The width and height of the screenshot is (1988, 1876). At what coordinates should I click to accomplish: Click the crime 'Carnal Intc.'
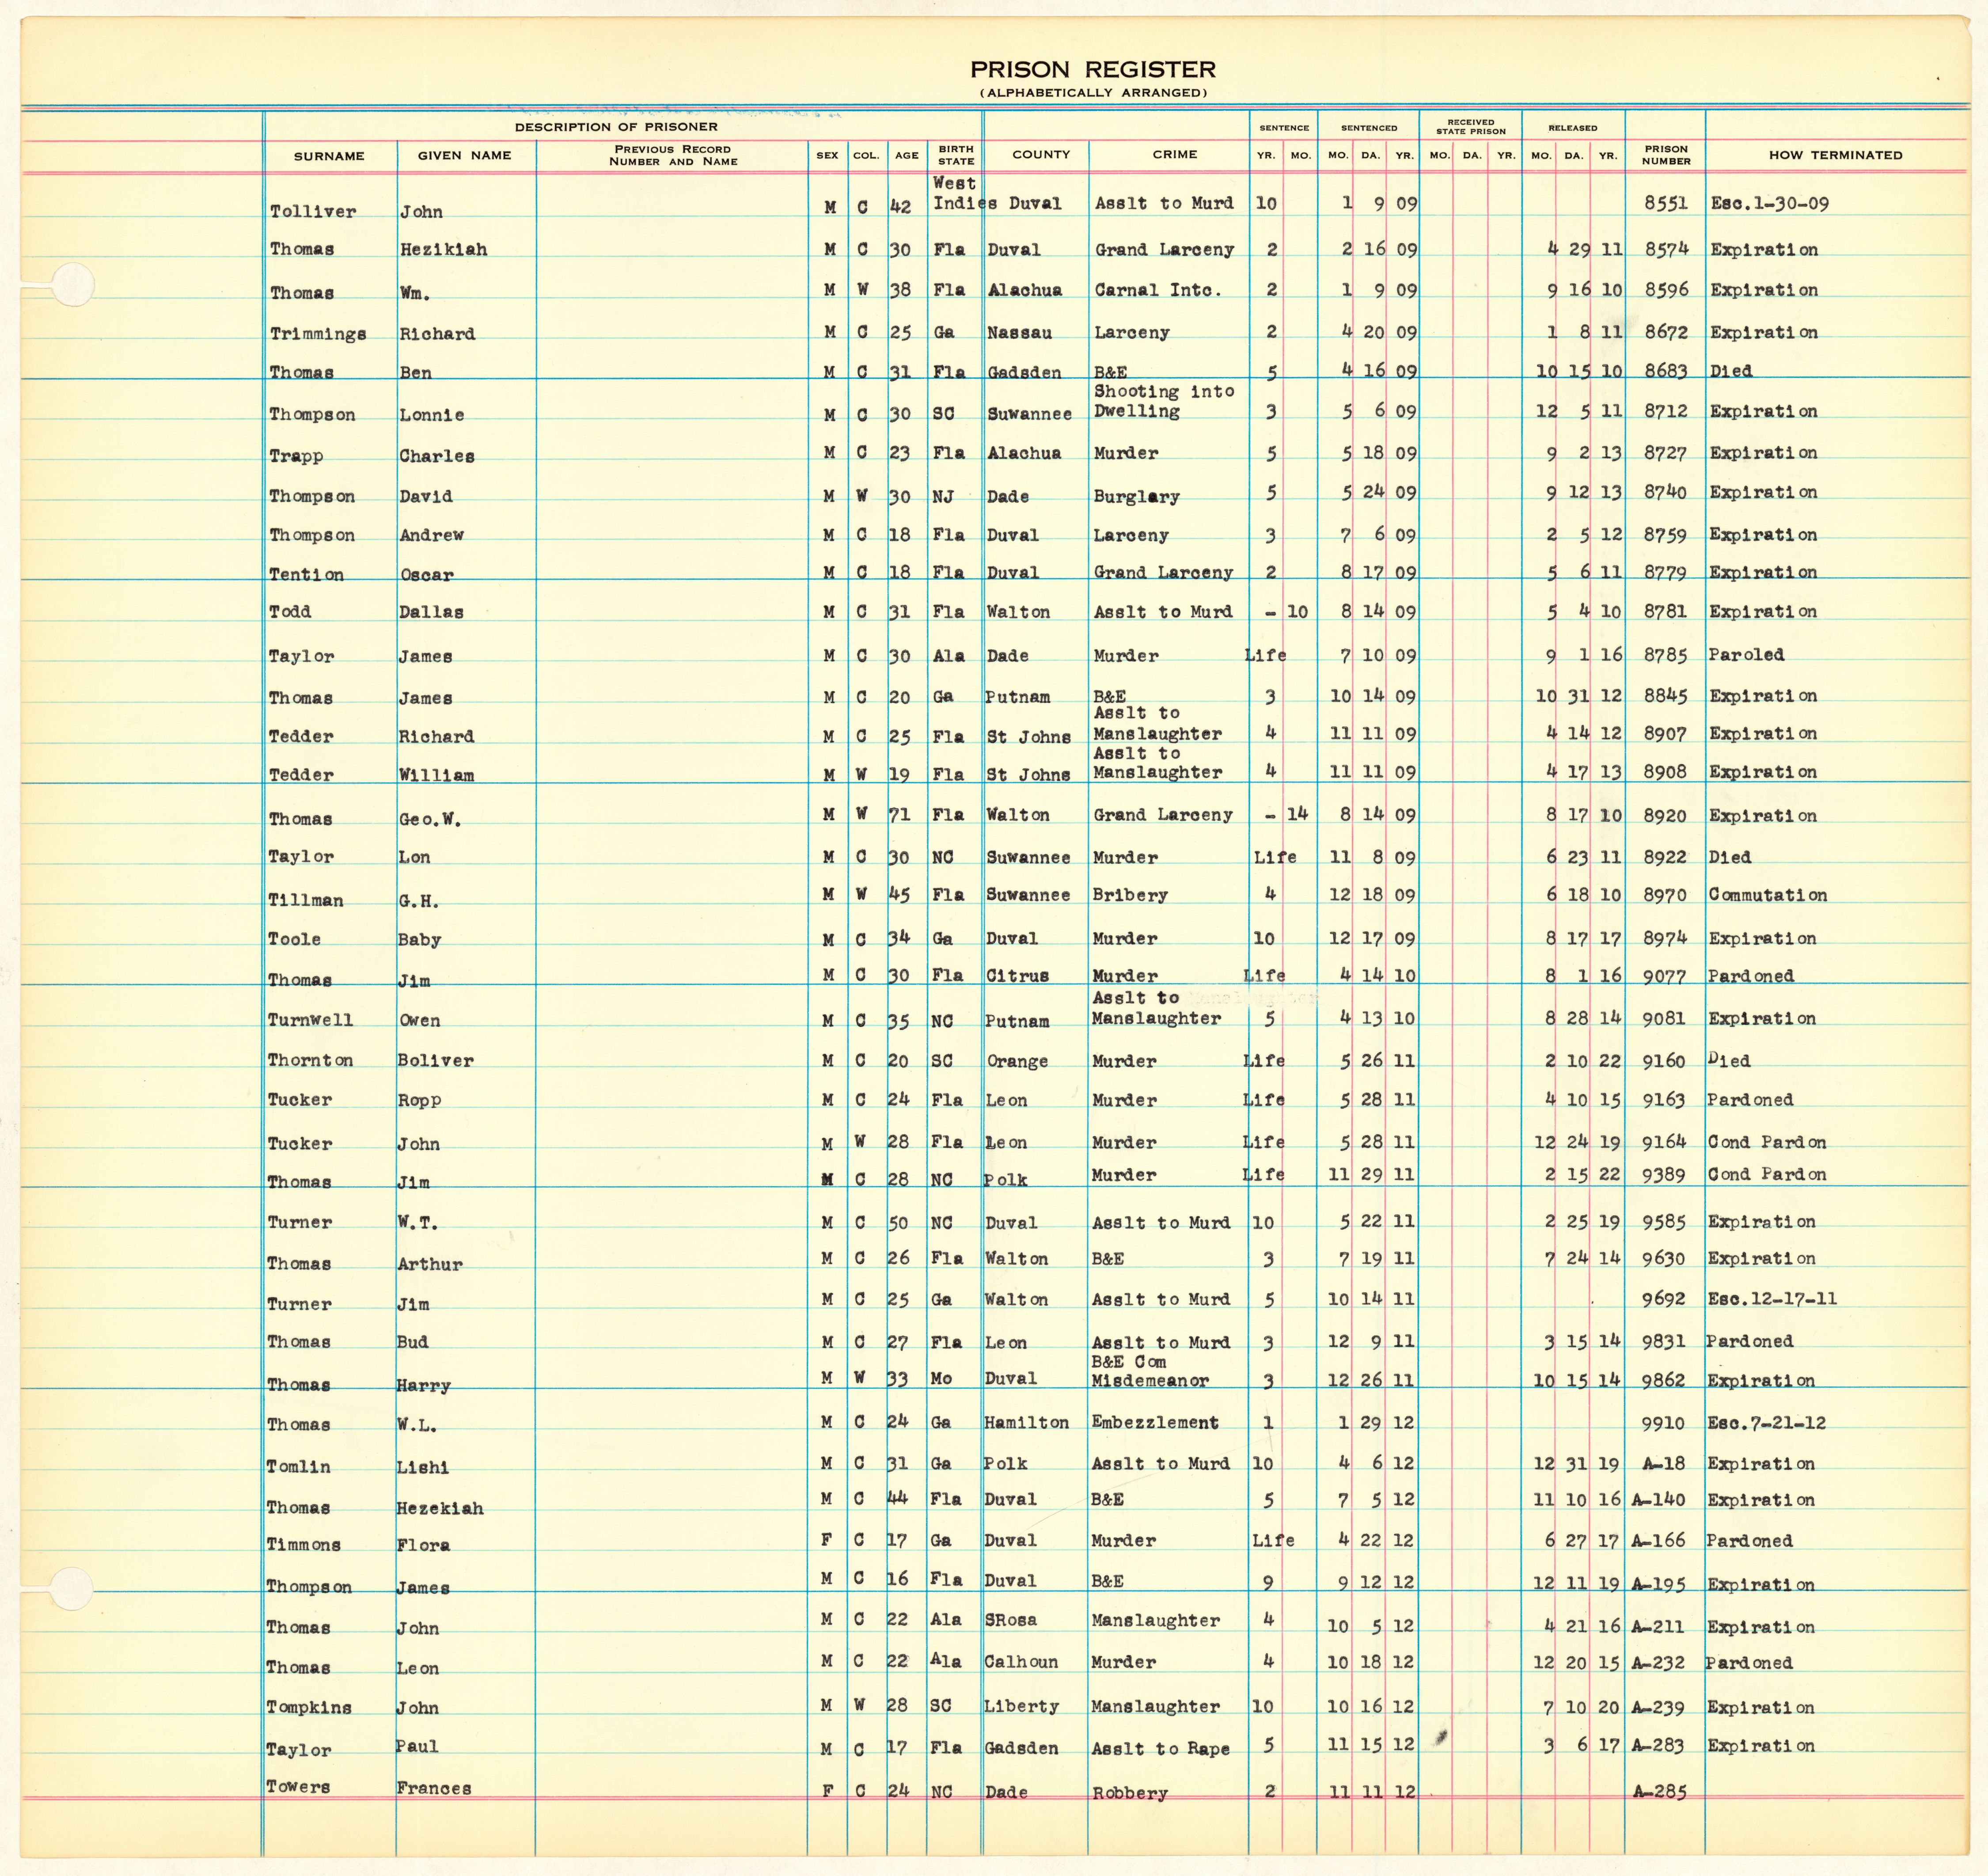(x=1158, y=291)
